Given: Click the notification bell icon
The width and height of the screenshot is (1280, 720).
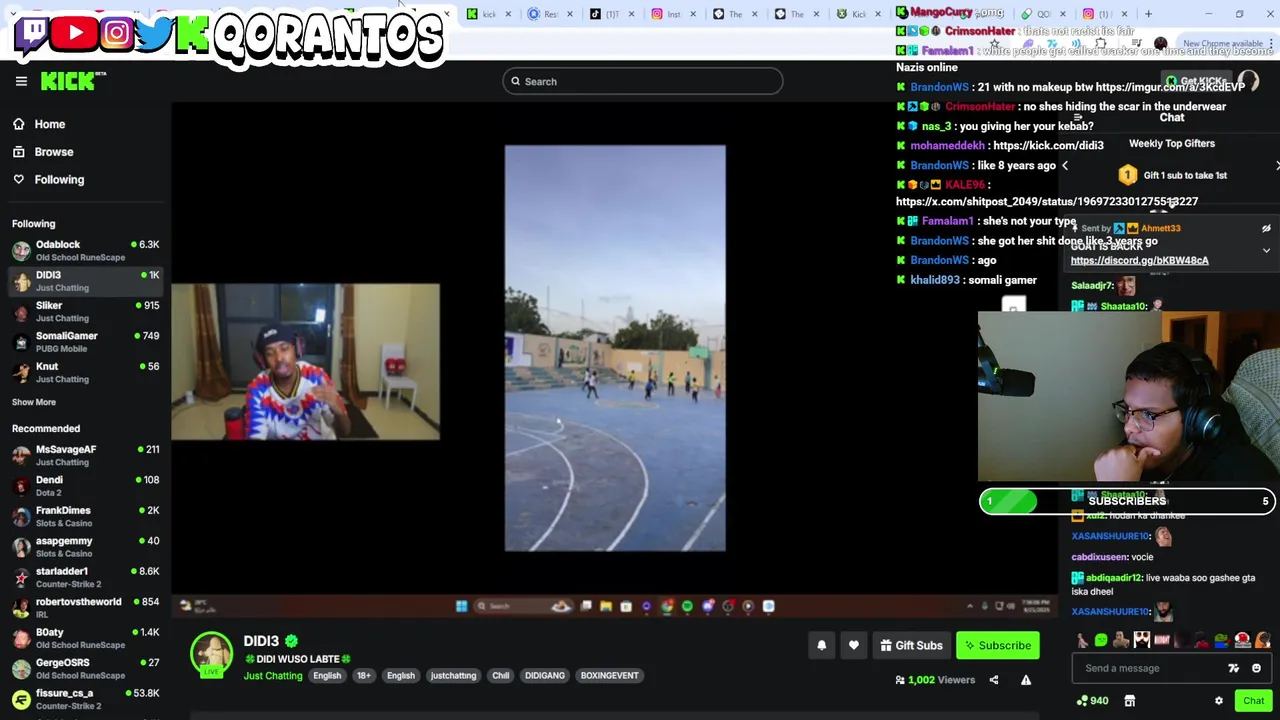Looking at the screenshot, I should coord(821,646).
